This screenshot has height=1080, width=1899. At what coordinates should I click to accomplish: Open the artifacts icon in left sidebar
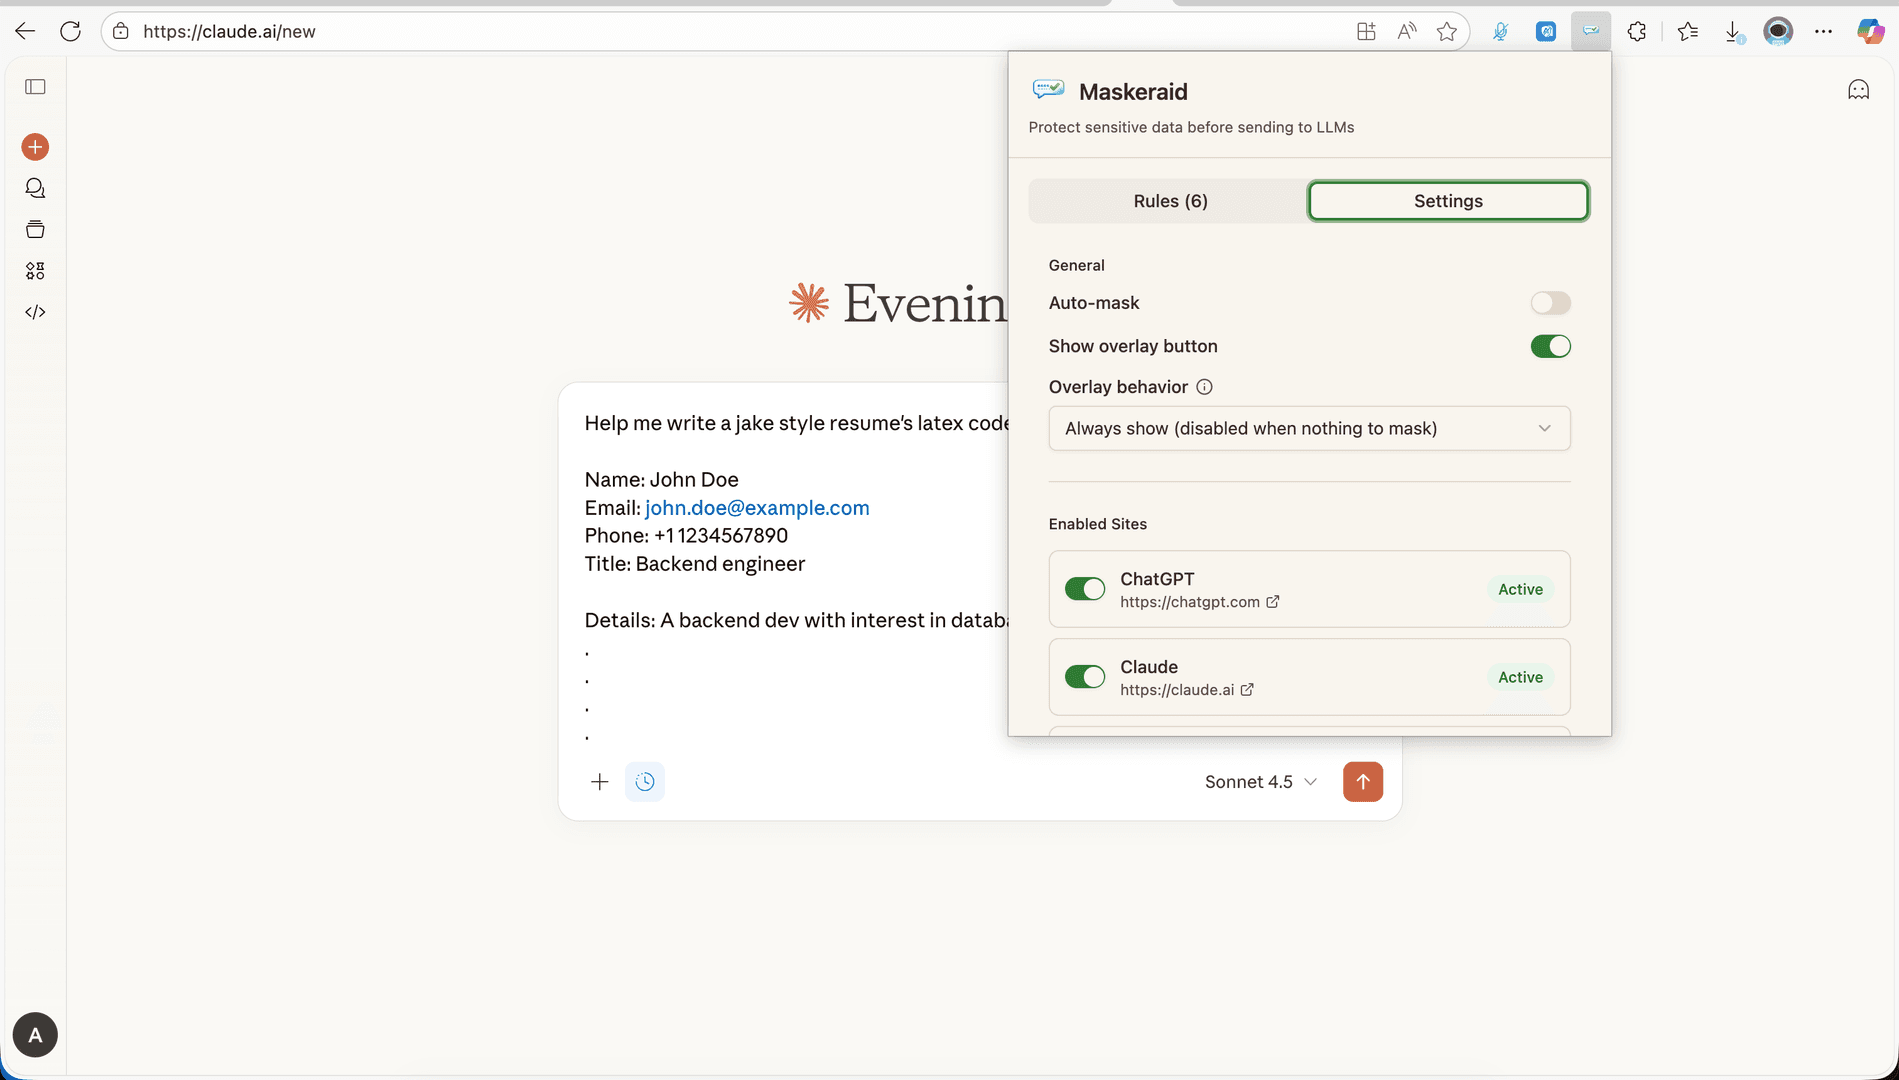coord(35,271)
